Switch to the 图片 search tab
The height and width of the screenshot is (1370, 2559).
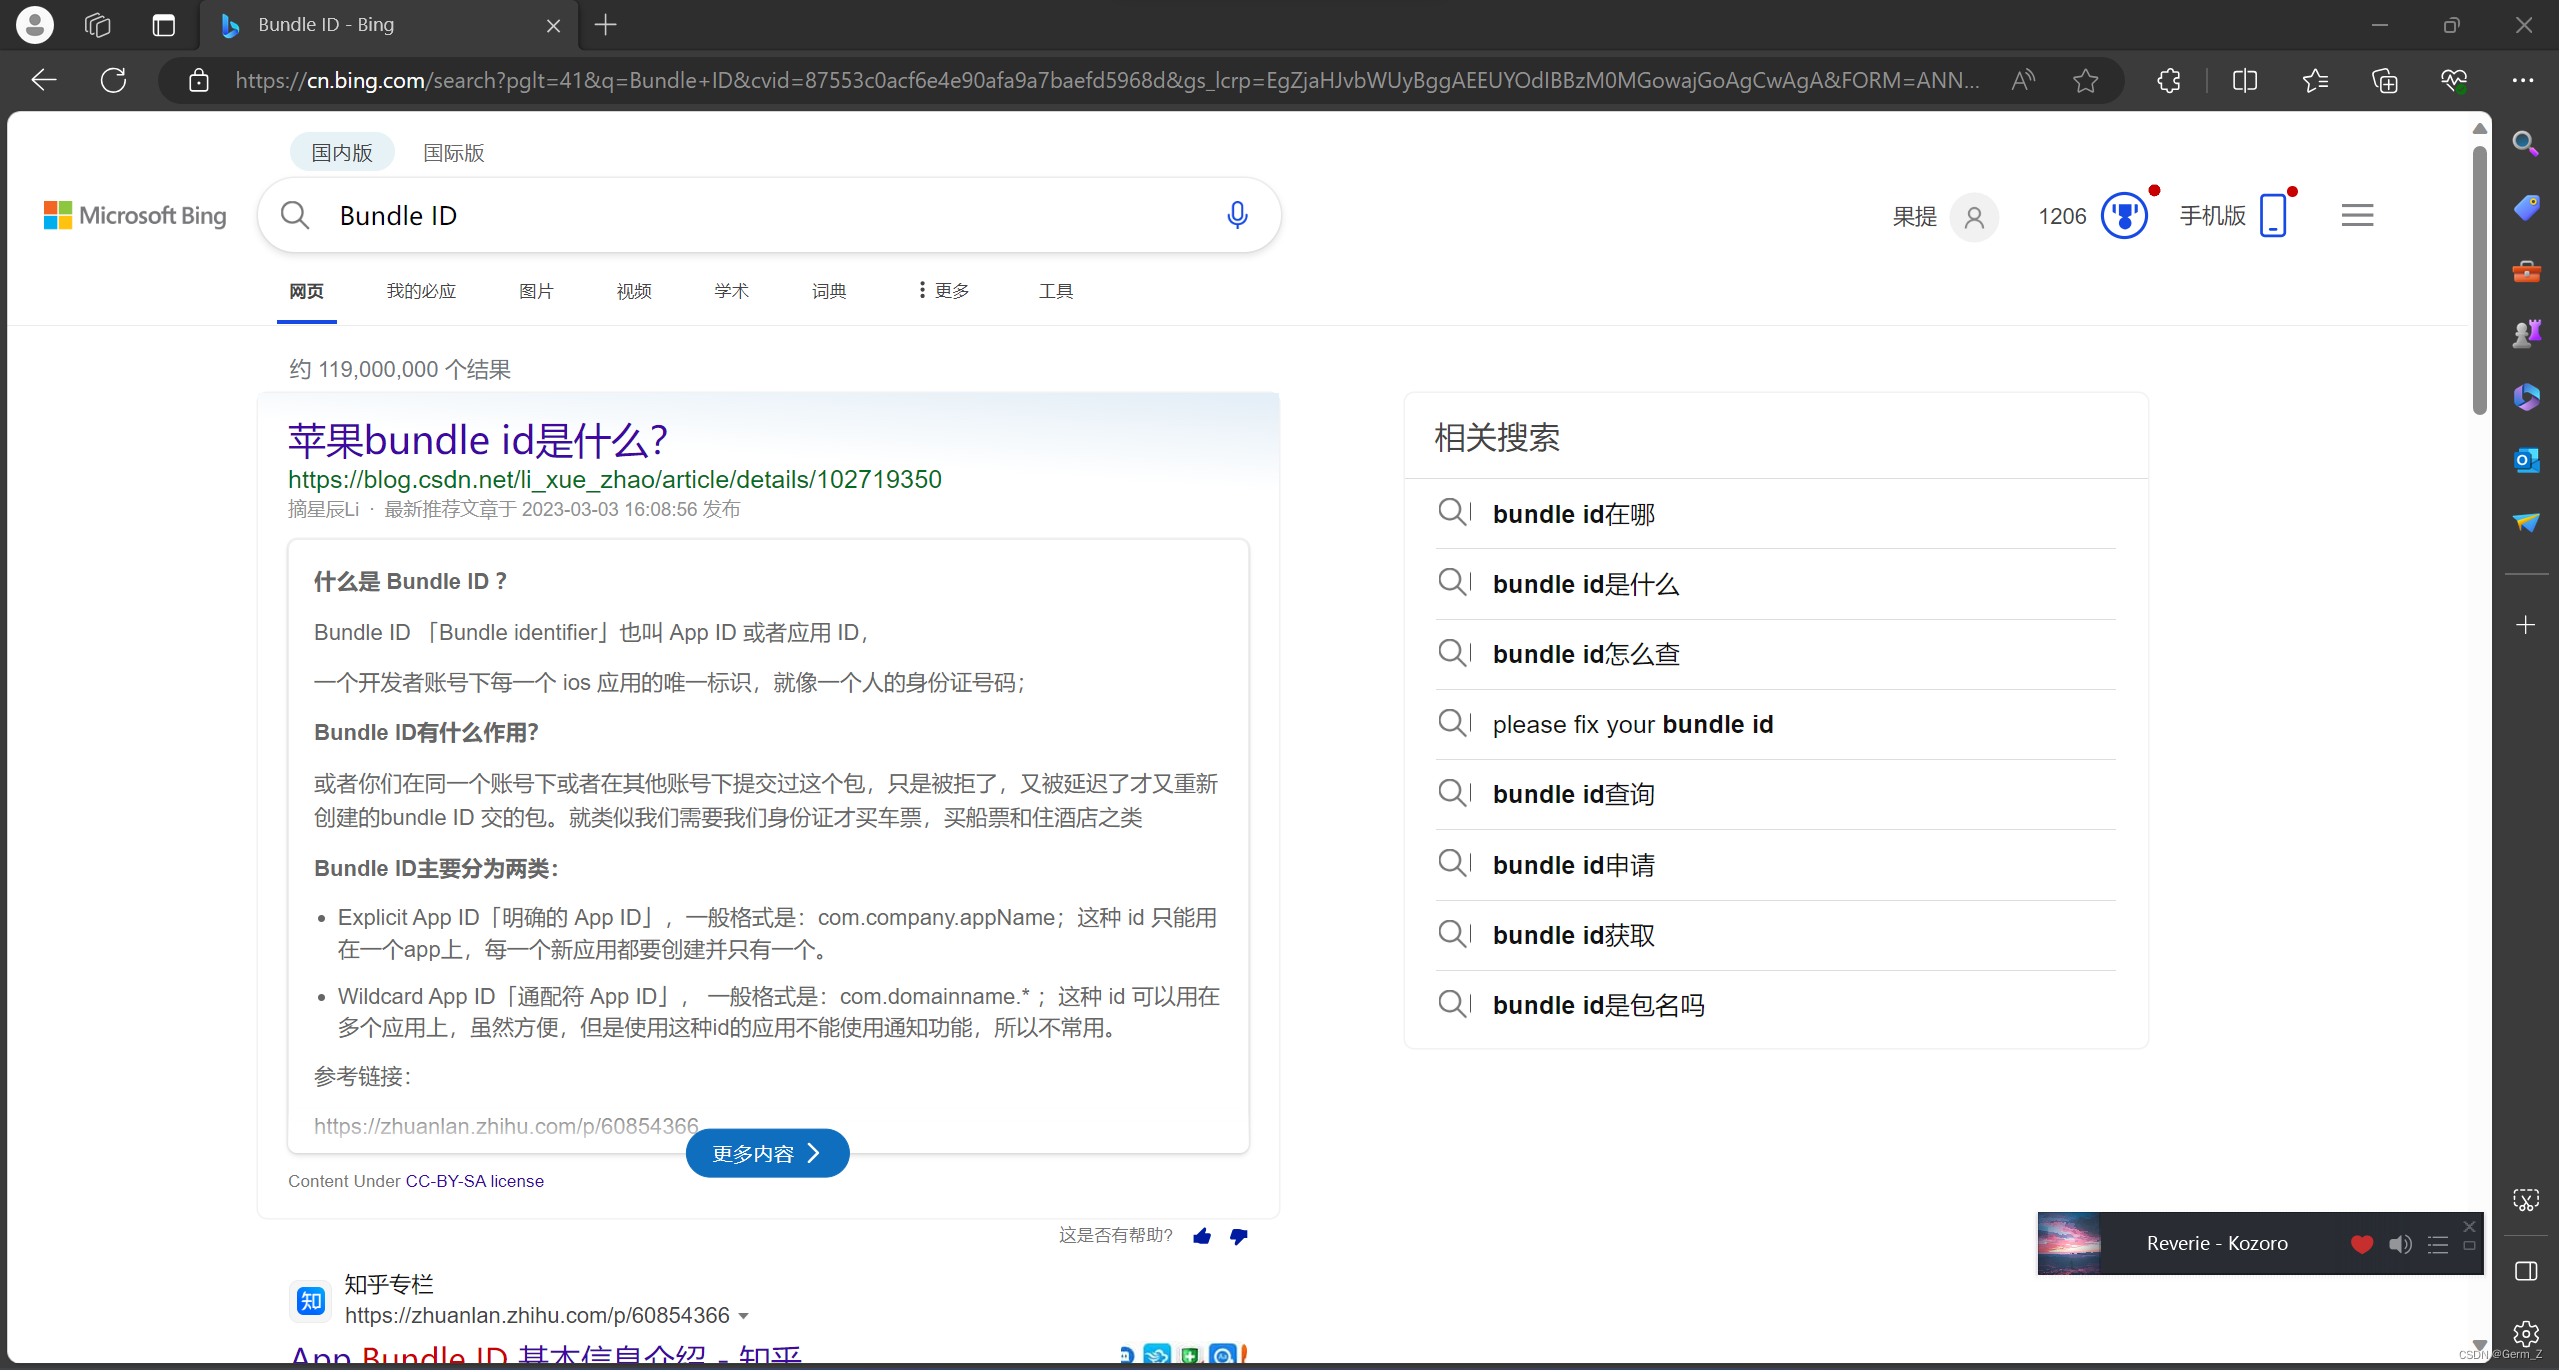[x=536, y=291]
